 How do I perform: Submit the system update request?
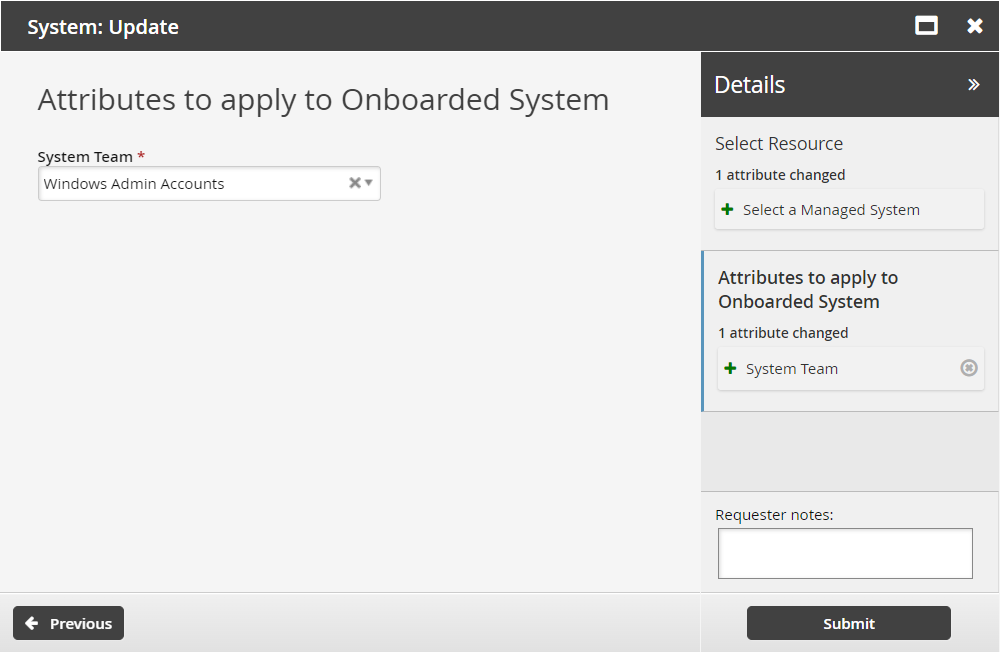pos(848,623)
